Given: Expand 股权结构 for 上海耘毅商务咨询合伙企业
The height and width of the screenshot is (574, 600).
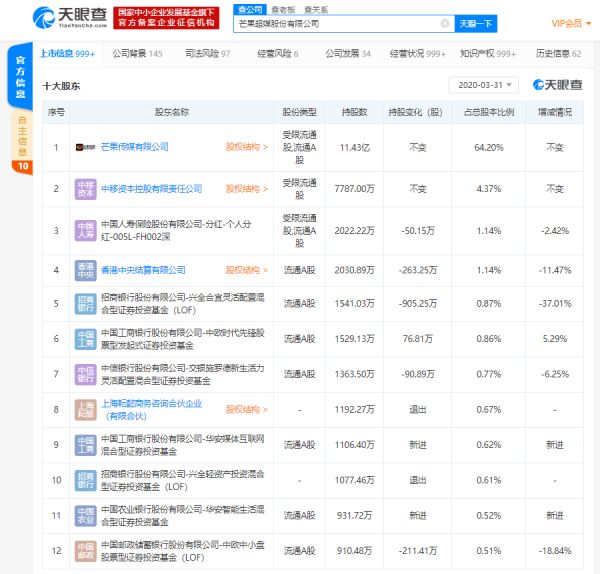Looking at the screenshot, I should 247,408.
